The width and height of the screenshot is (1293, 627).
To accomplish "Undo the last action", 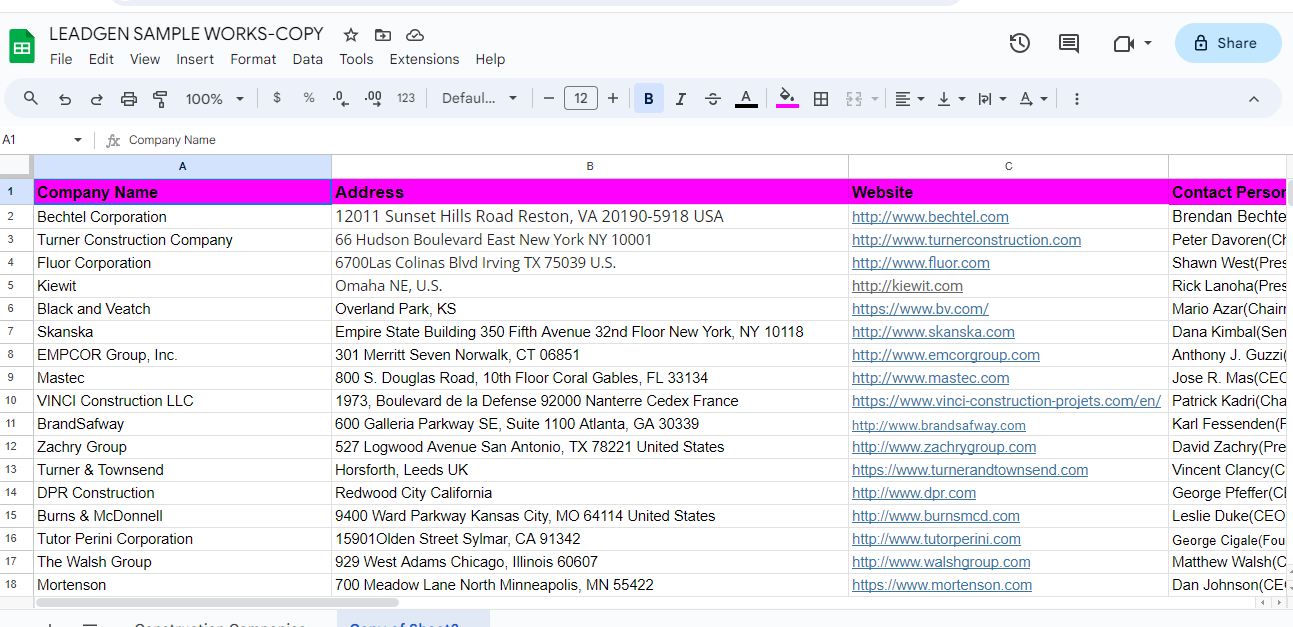I will (x=65, y=99).
